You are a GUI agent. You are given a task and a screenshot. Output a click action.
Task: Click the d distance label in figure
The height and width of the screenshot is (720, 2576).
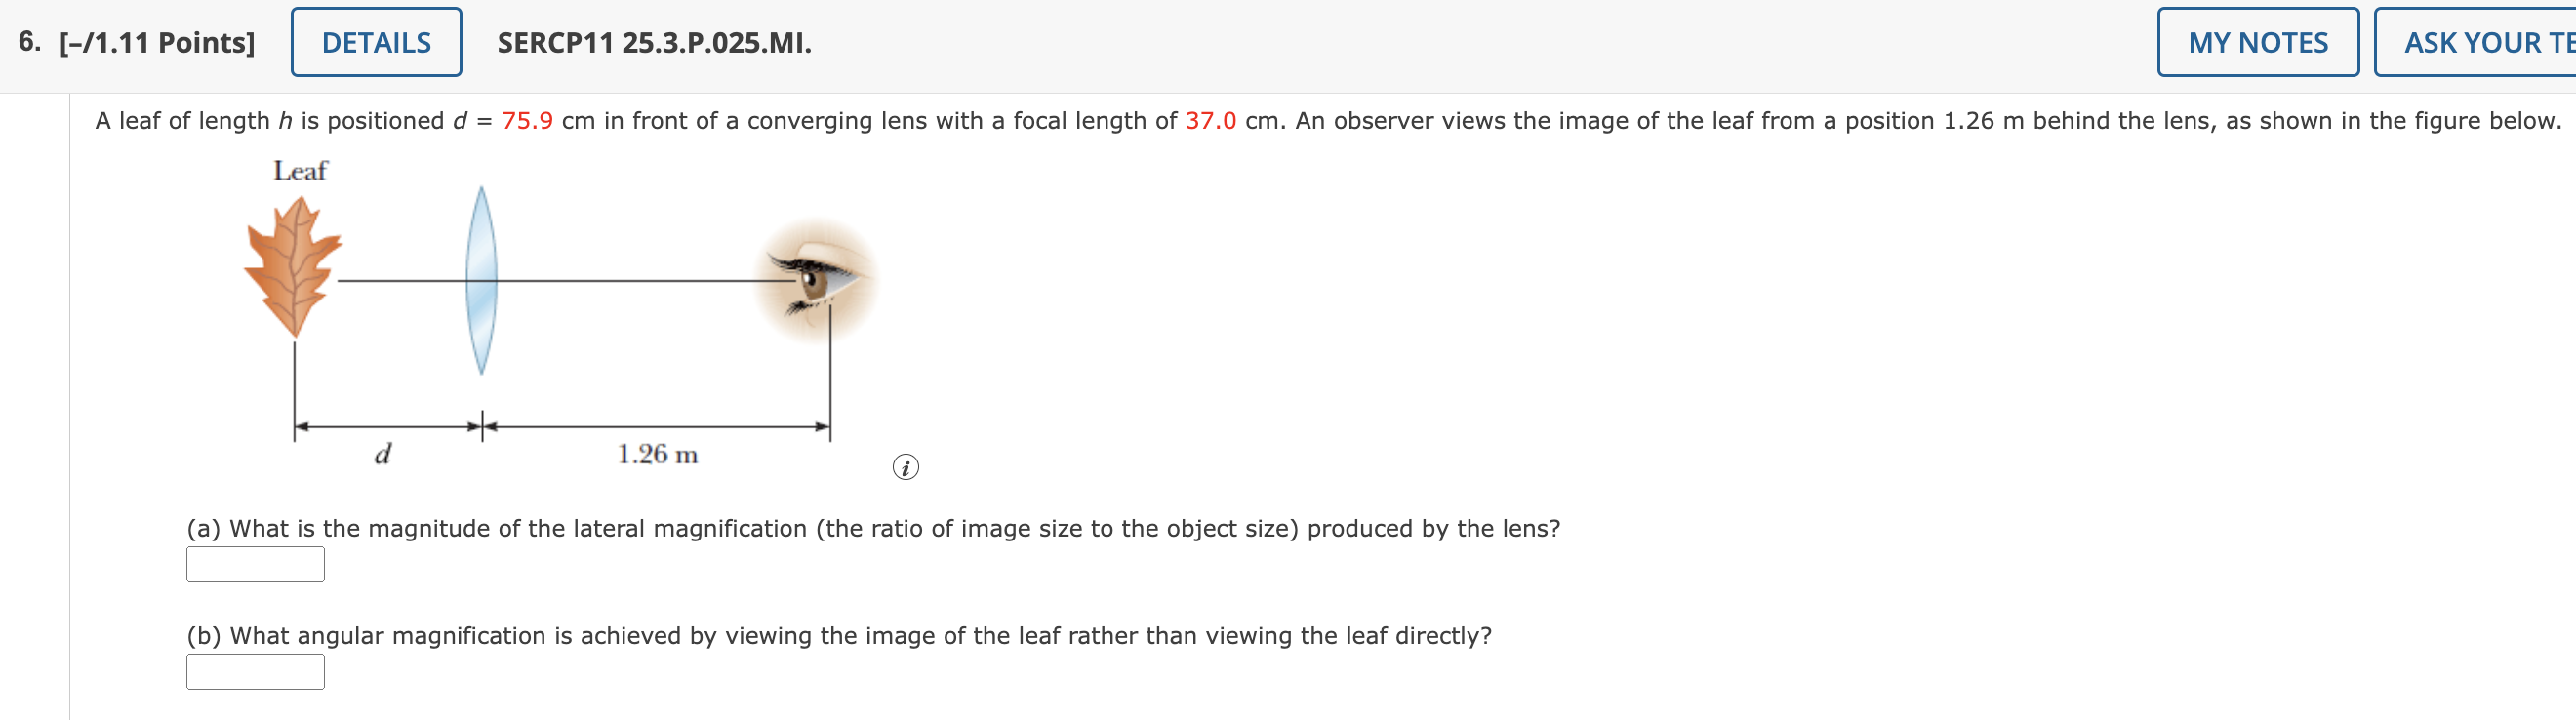383,455
